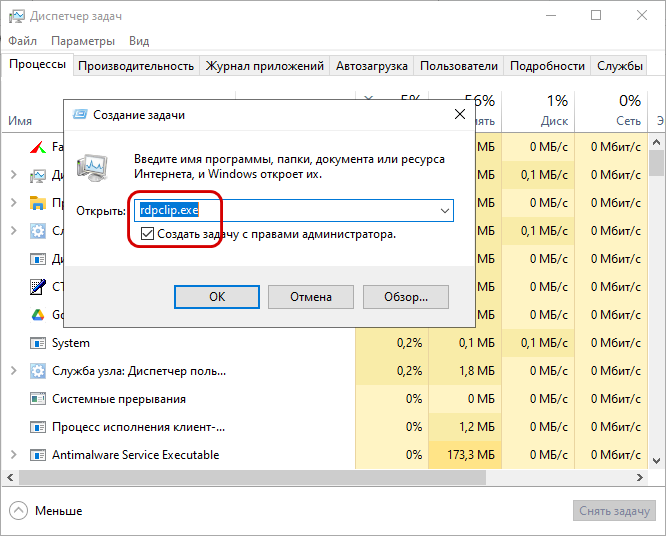The height and width of the screenshot is (536, 666).
Task: Click the Процесс исполнения клиент process icon
Action: (x=37, y=427)
